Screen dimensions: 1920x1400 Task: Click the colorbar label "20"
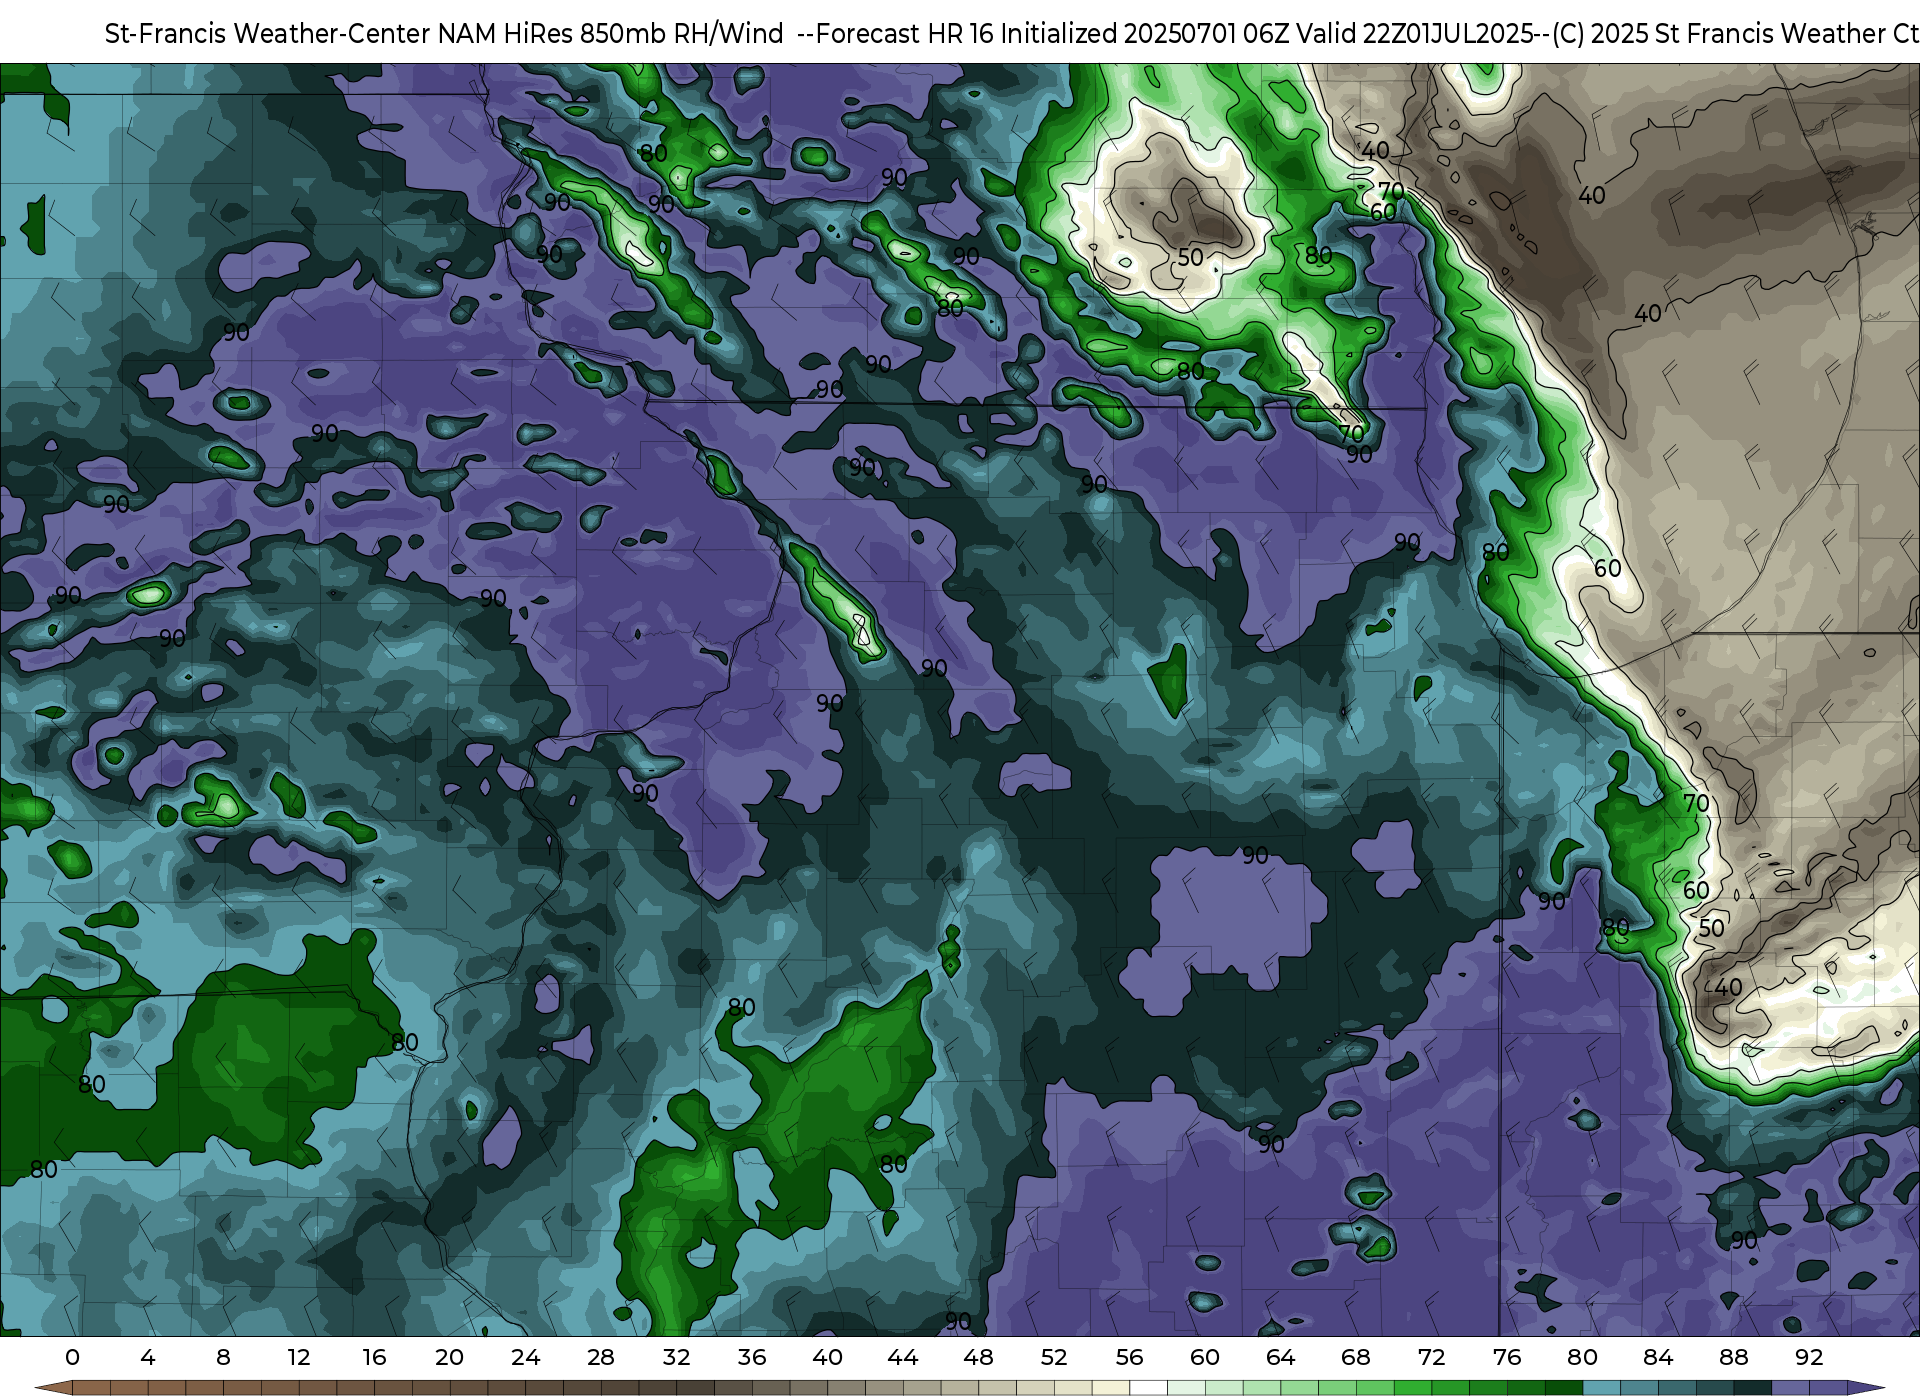point(450,1358)
